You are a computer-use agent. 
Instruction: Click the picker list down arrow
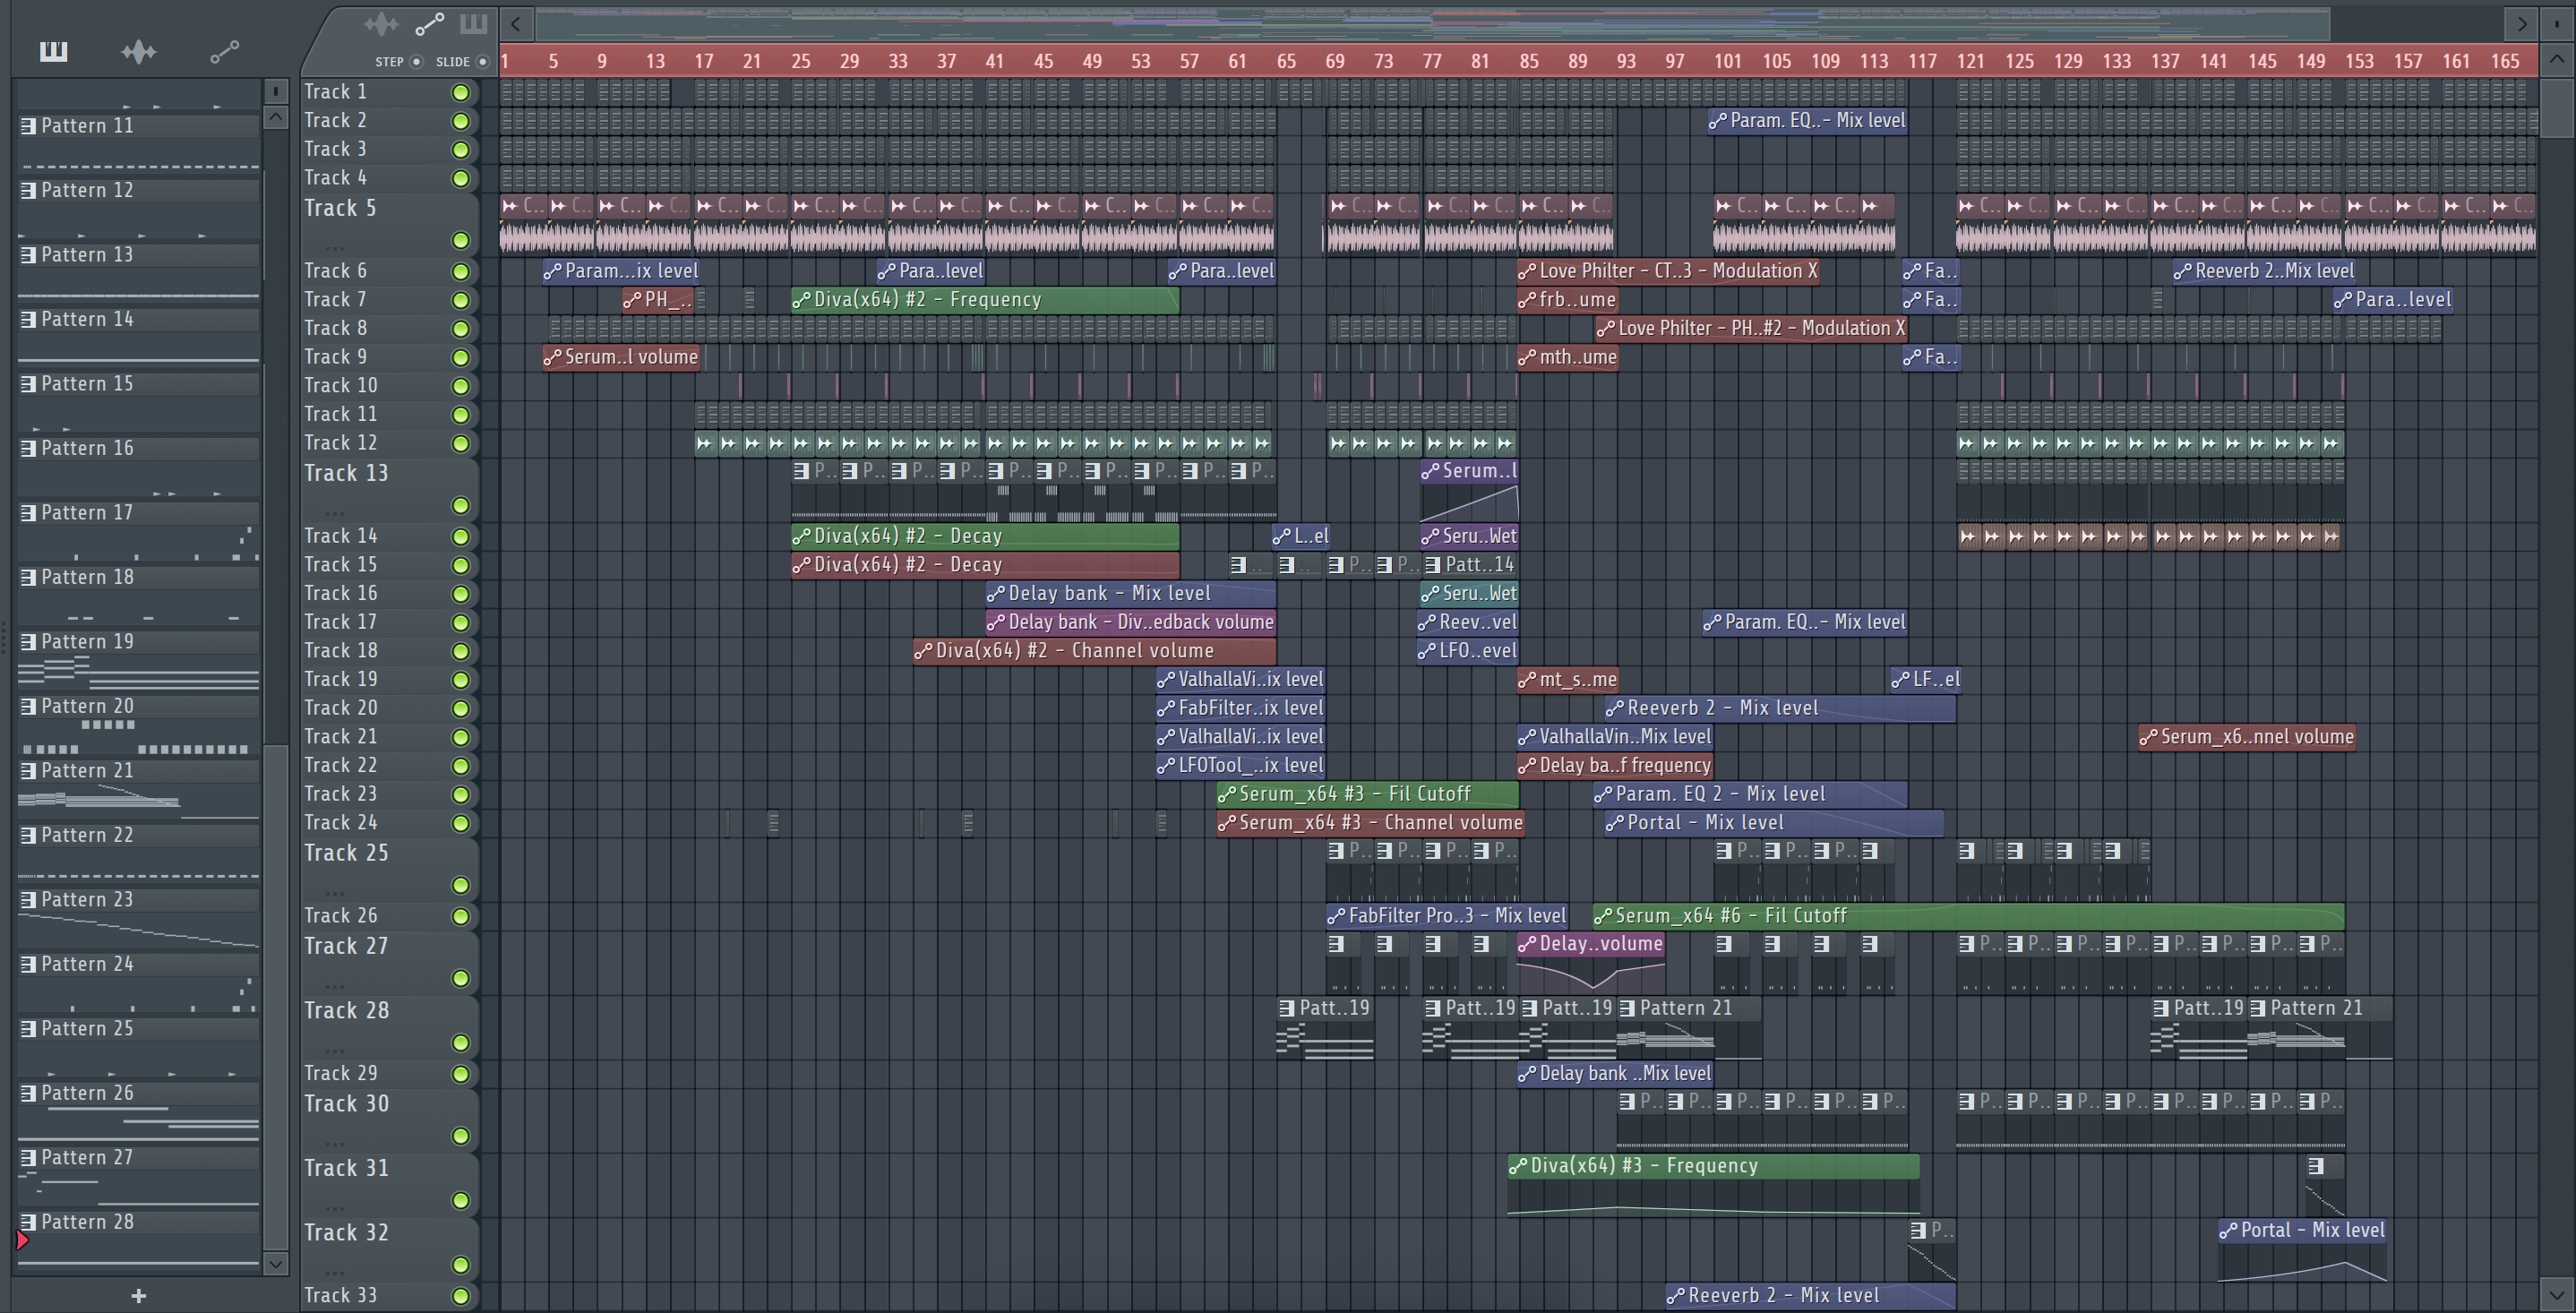pos(276,1264)
